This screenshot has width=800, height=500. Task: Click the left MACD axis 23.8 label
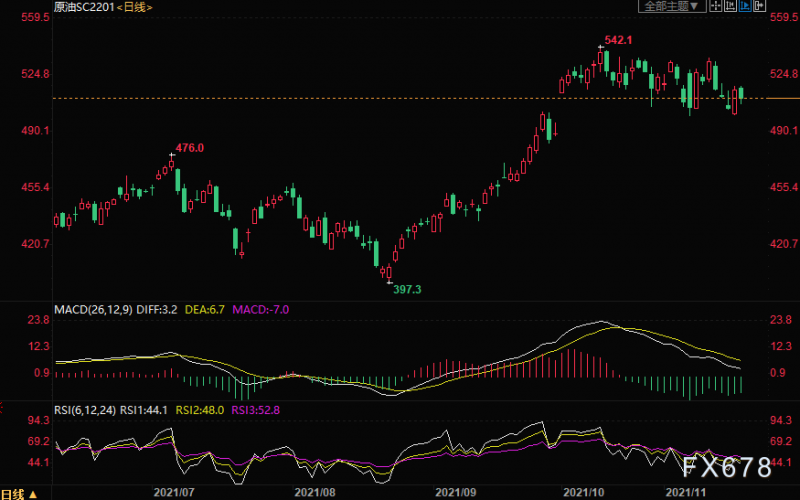(38, 320)
